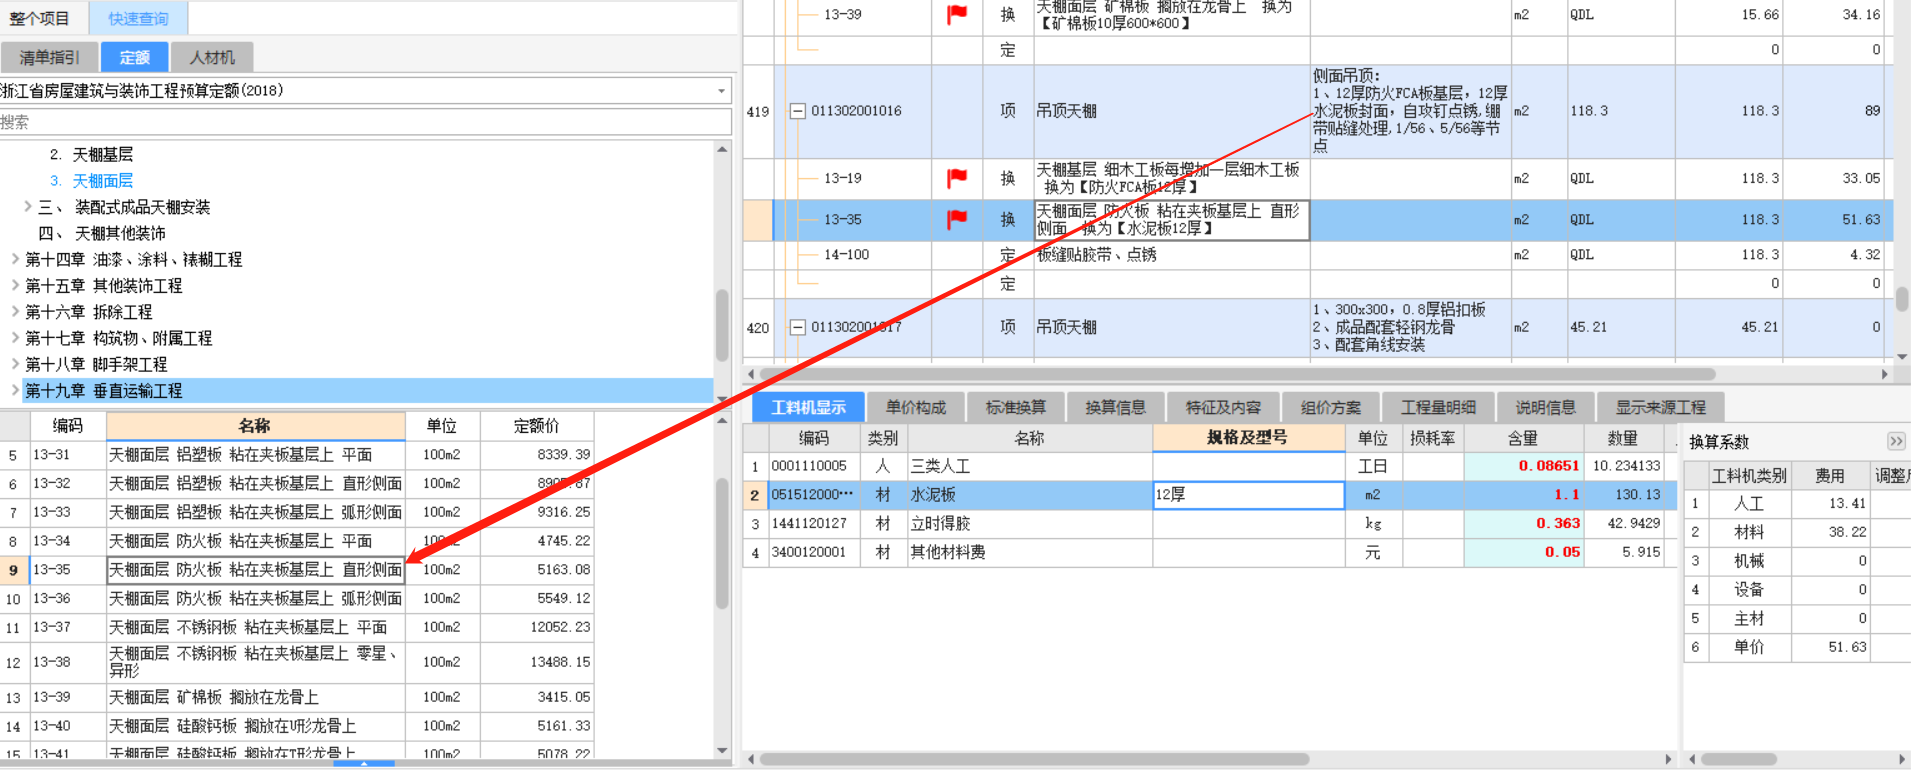Viewport: 1911px width, 770px height.
Task: Open the 显示来源工程 tab
Action: [x=1660, y=407]
